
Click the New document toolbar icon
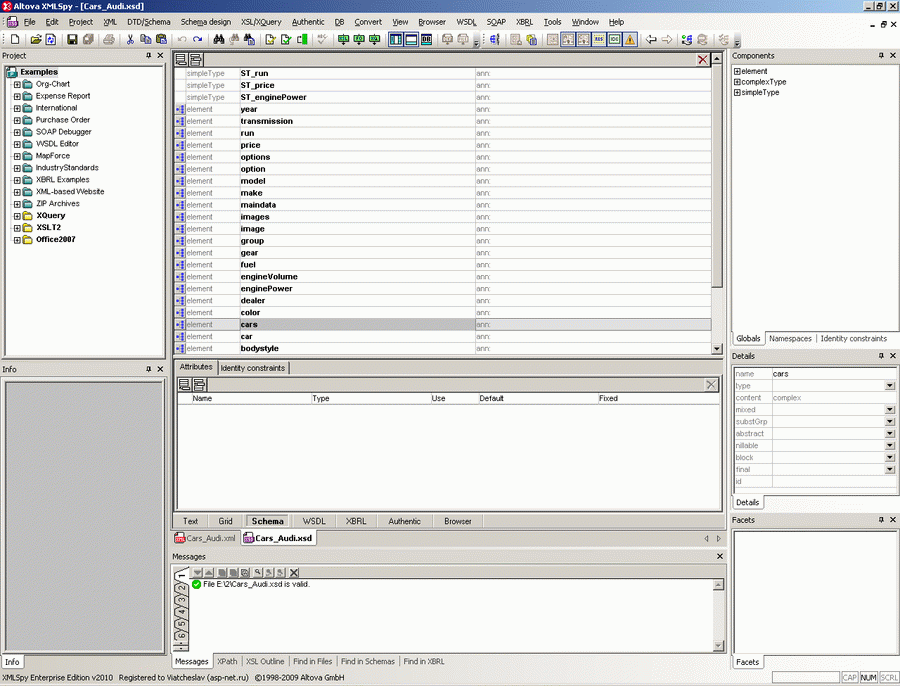15,39
